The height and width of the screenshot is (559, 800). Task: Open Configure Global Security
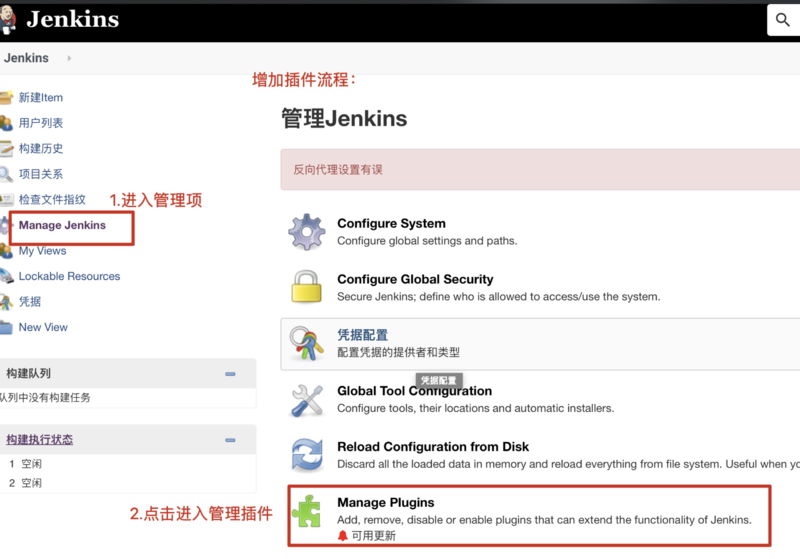coord(415,279)
